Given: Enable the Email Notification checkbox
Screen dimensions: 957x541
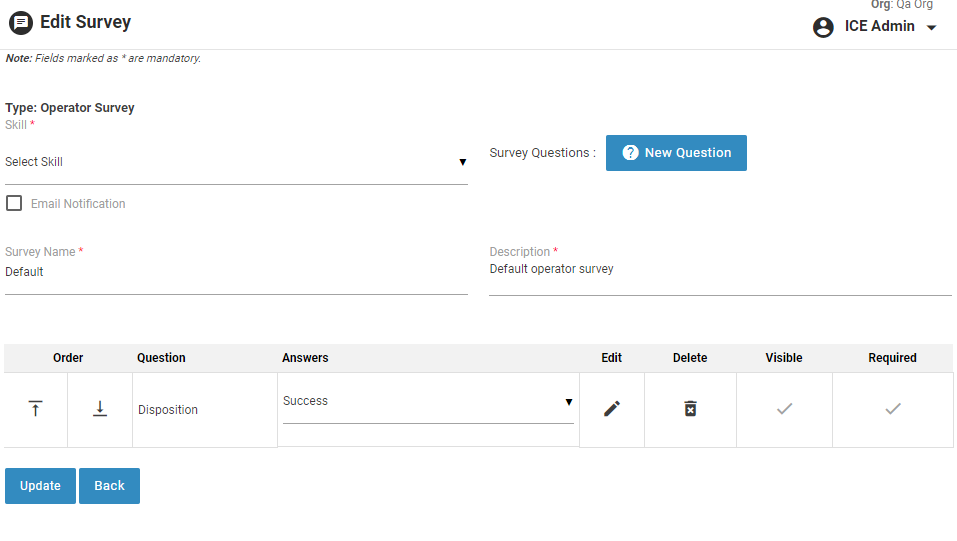Looking at the screenshot, I should 14,204.
